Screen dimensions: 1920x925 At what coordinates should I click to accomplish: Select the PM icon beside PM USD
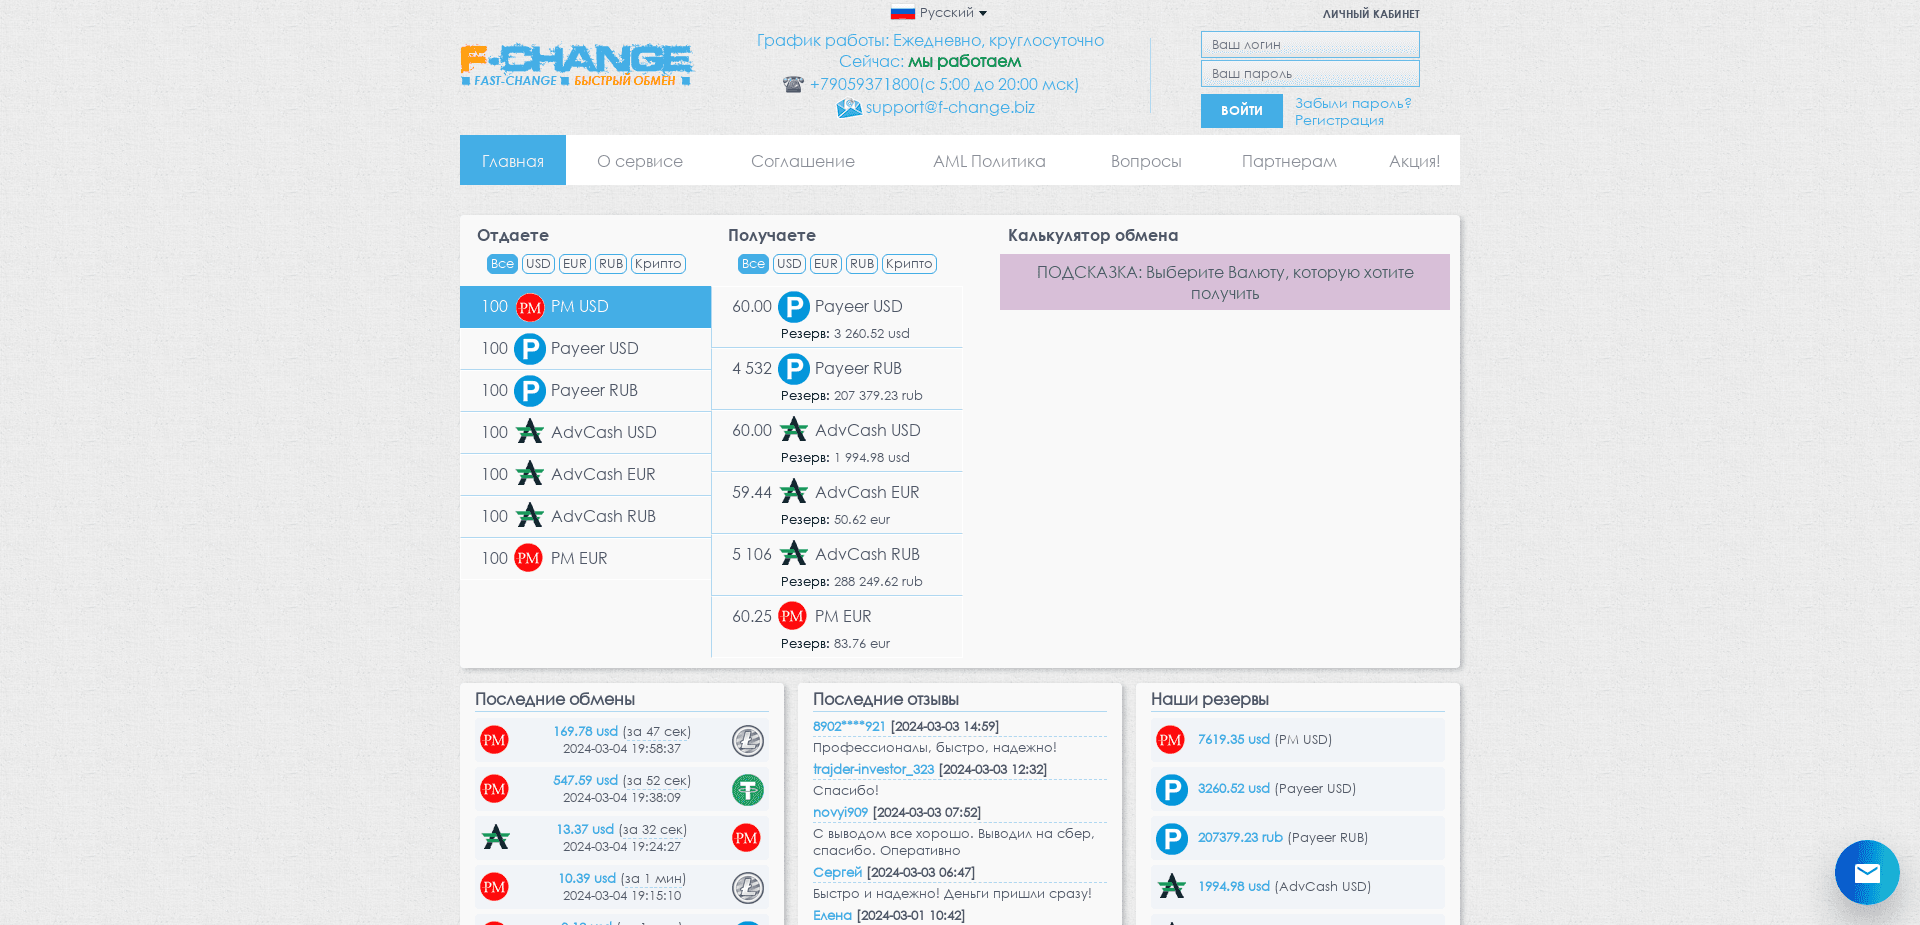(529, 307)
